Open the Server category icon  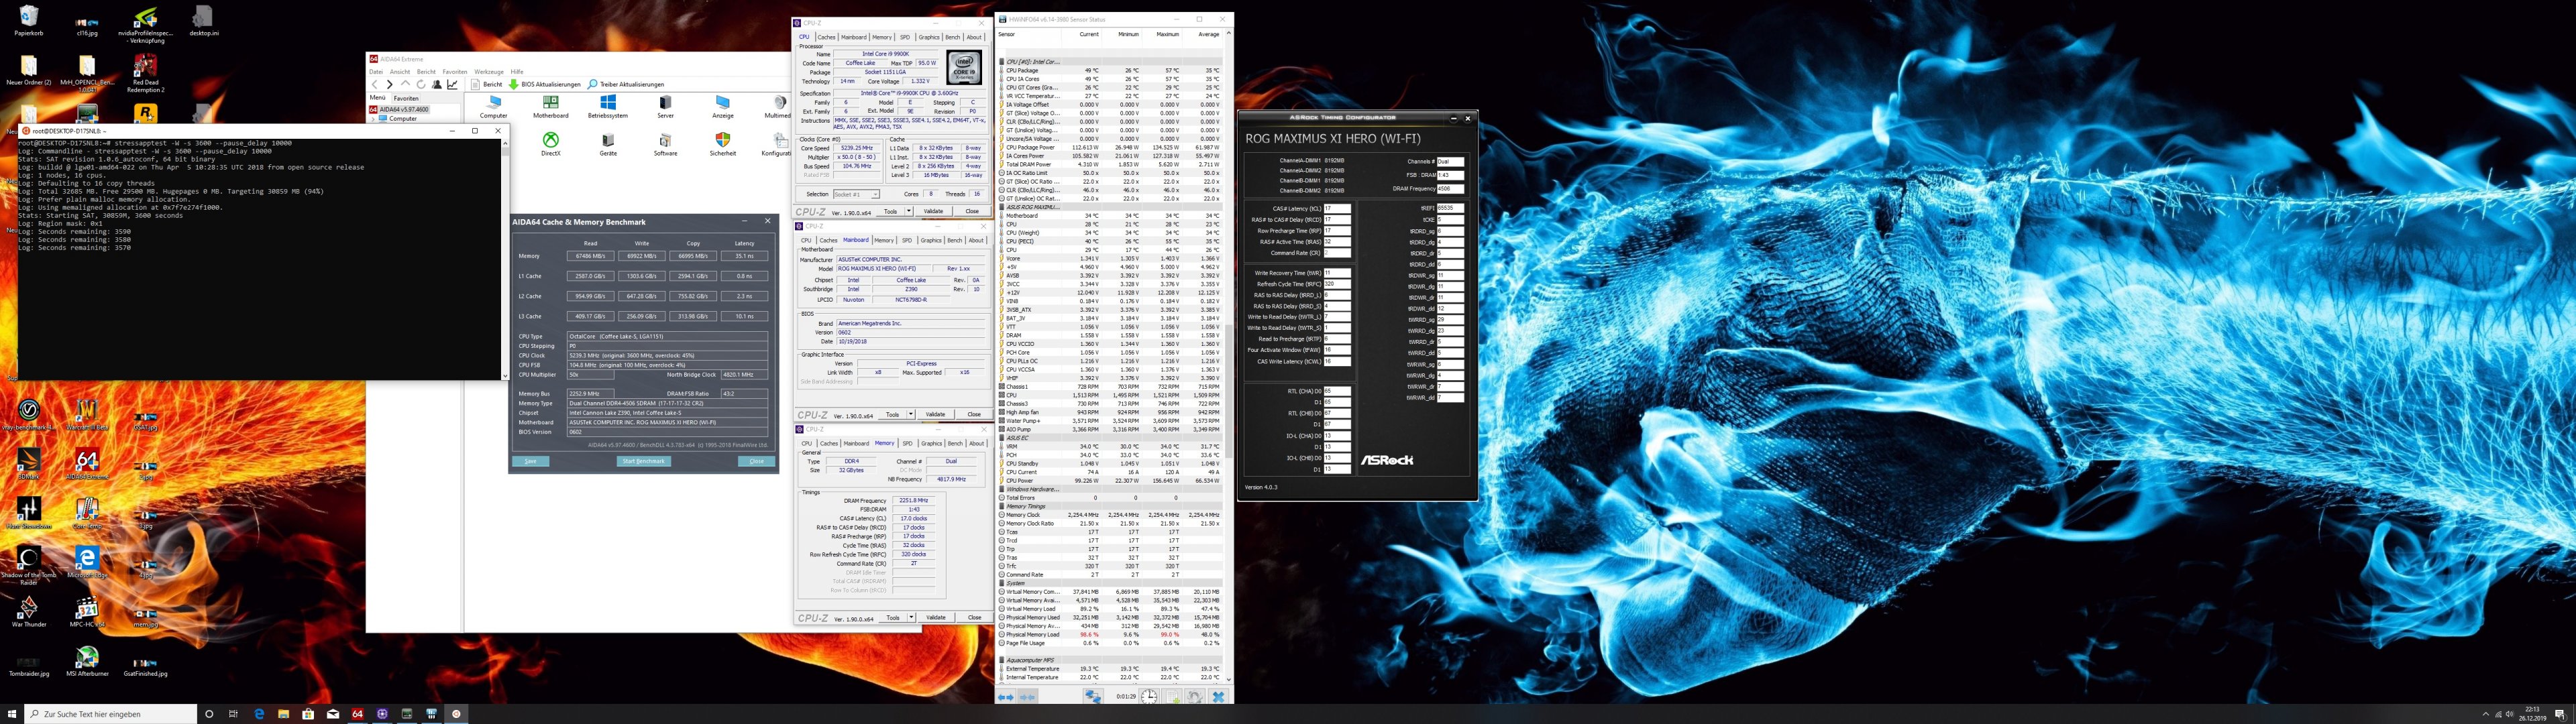[x=666, y=107]
